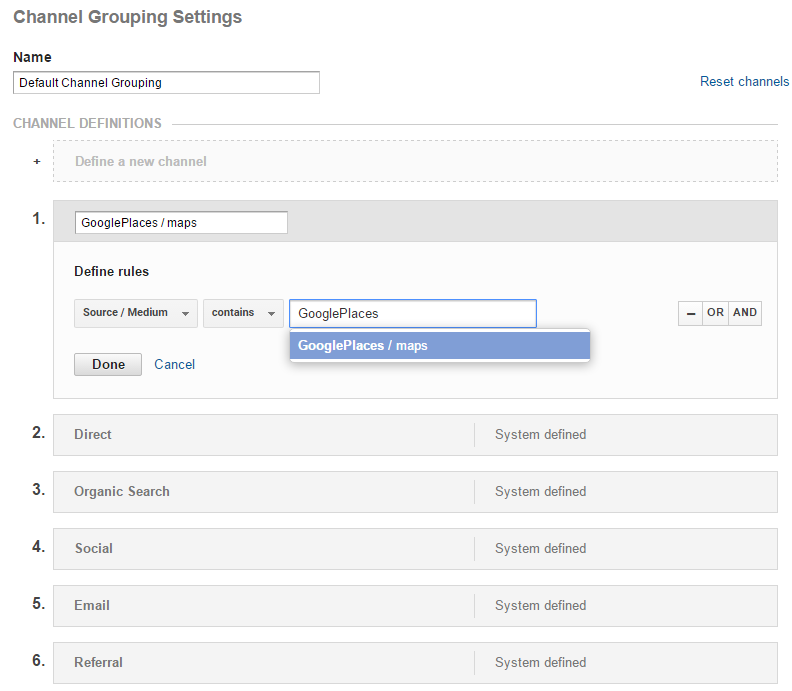This screenshot has height=691, width=792.
Task: Open the Referral channel row
Action: coord(415,663)
